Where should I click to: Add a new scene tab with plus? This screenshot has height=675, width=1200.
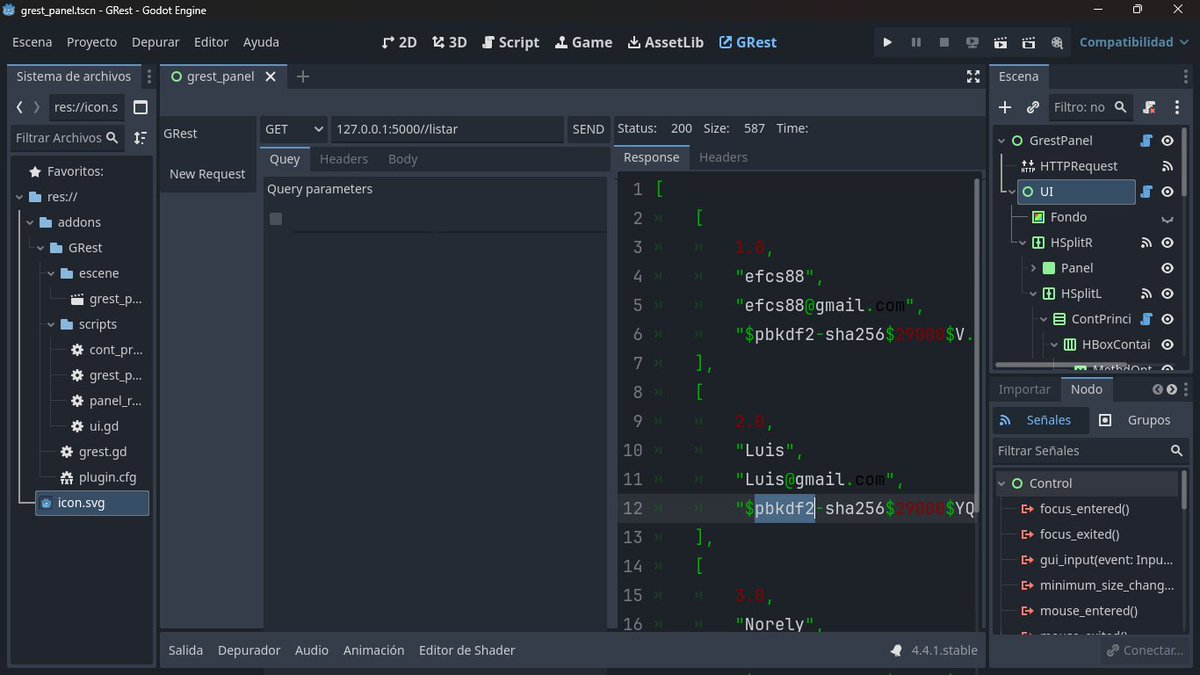[x=303, y=76]
